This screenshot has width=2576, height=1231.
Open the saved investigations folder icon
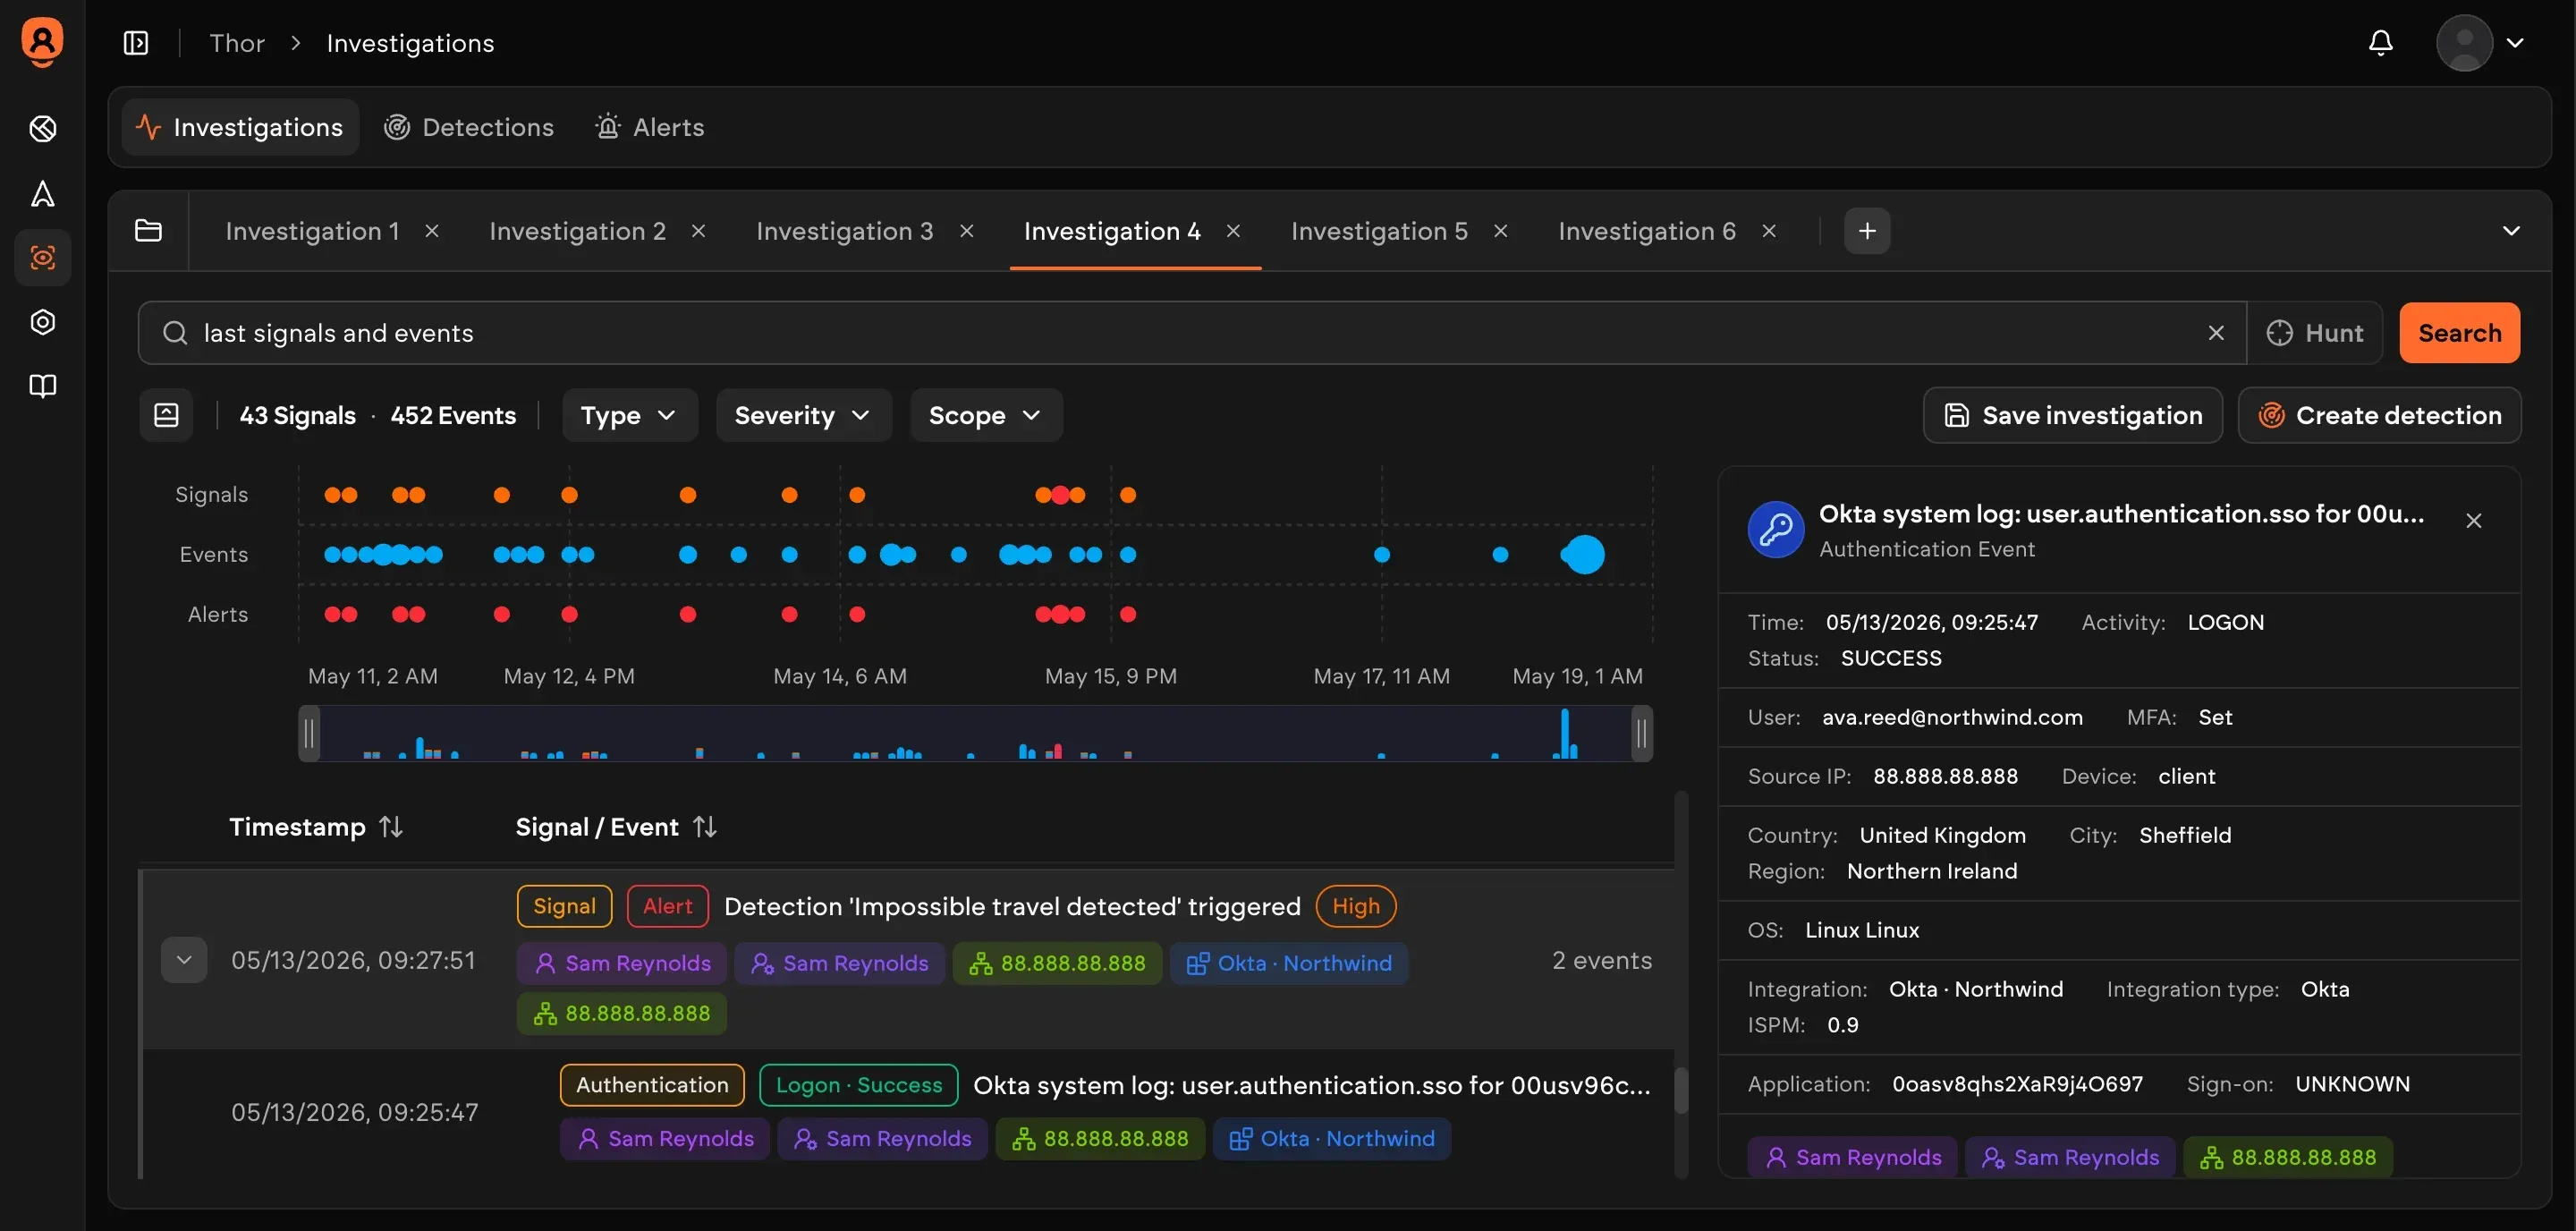click(148, 231)
